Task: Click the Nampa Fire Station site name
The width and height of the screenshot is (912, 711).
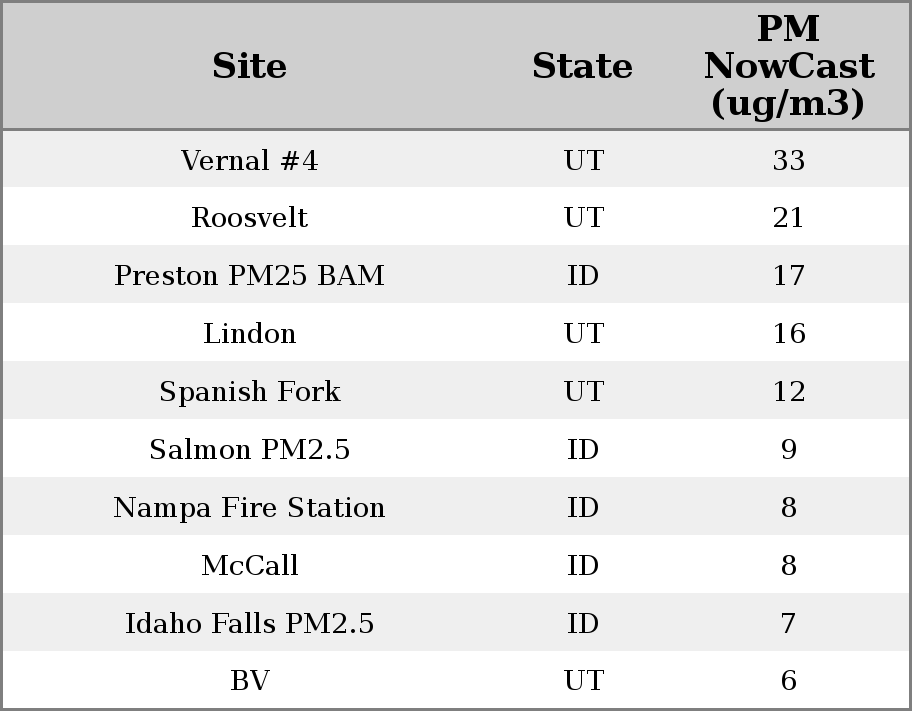Action: coord(250,508)
